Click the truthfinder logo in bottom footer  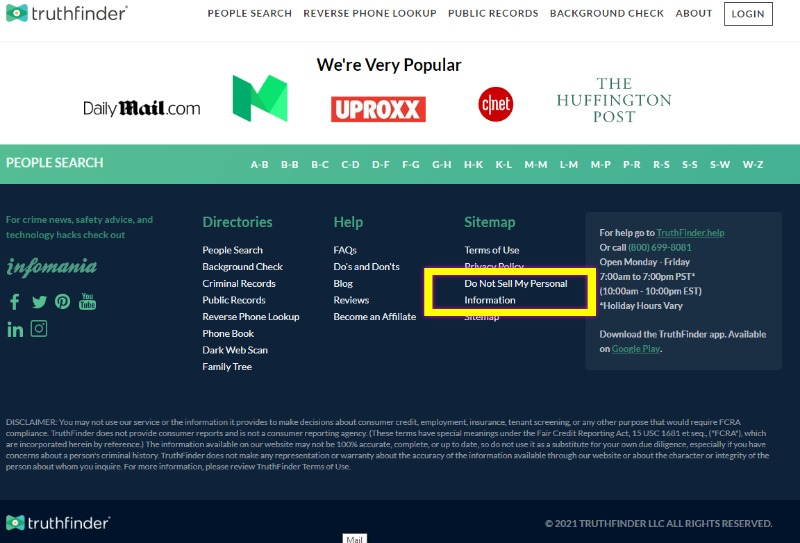point(58,523)
